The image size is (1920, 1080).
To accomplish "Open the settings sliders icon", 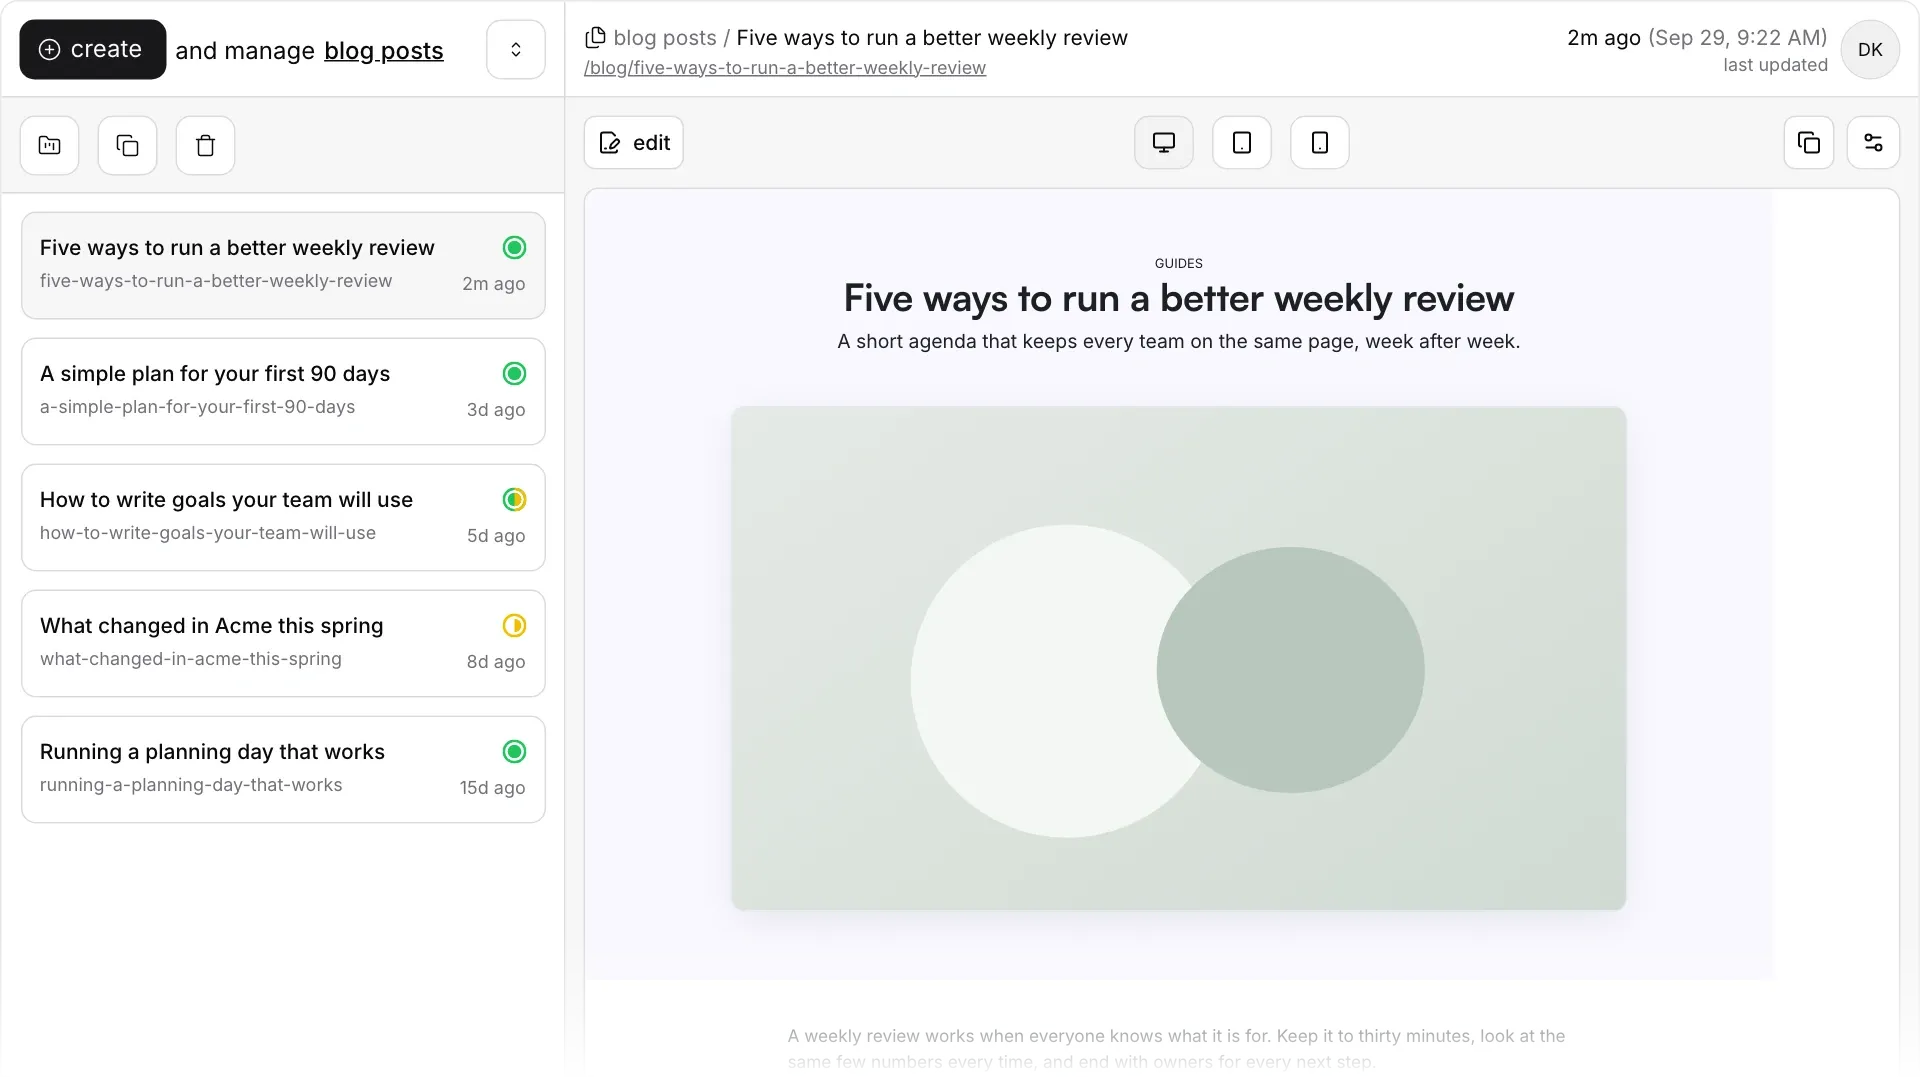I will click(1872, 143).
